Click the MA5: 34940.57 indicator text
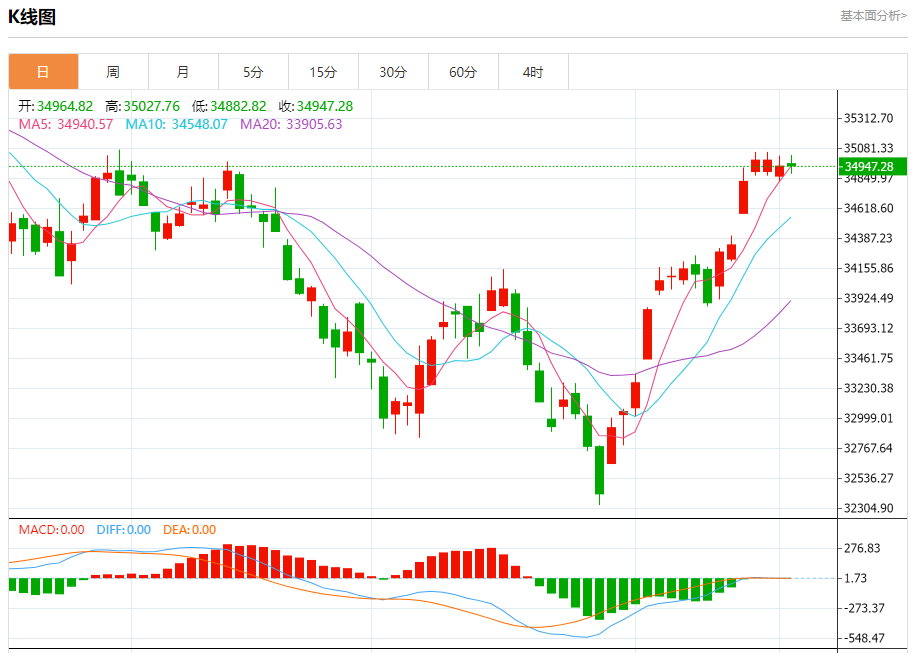 pos(66,124)
